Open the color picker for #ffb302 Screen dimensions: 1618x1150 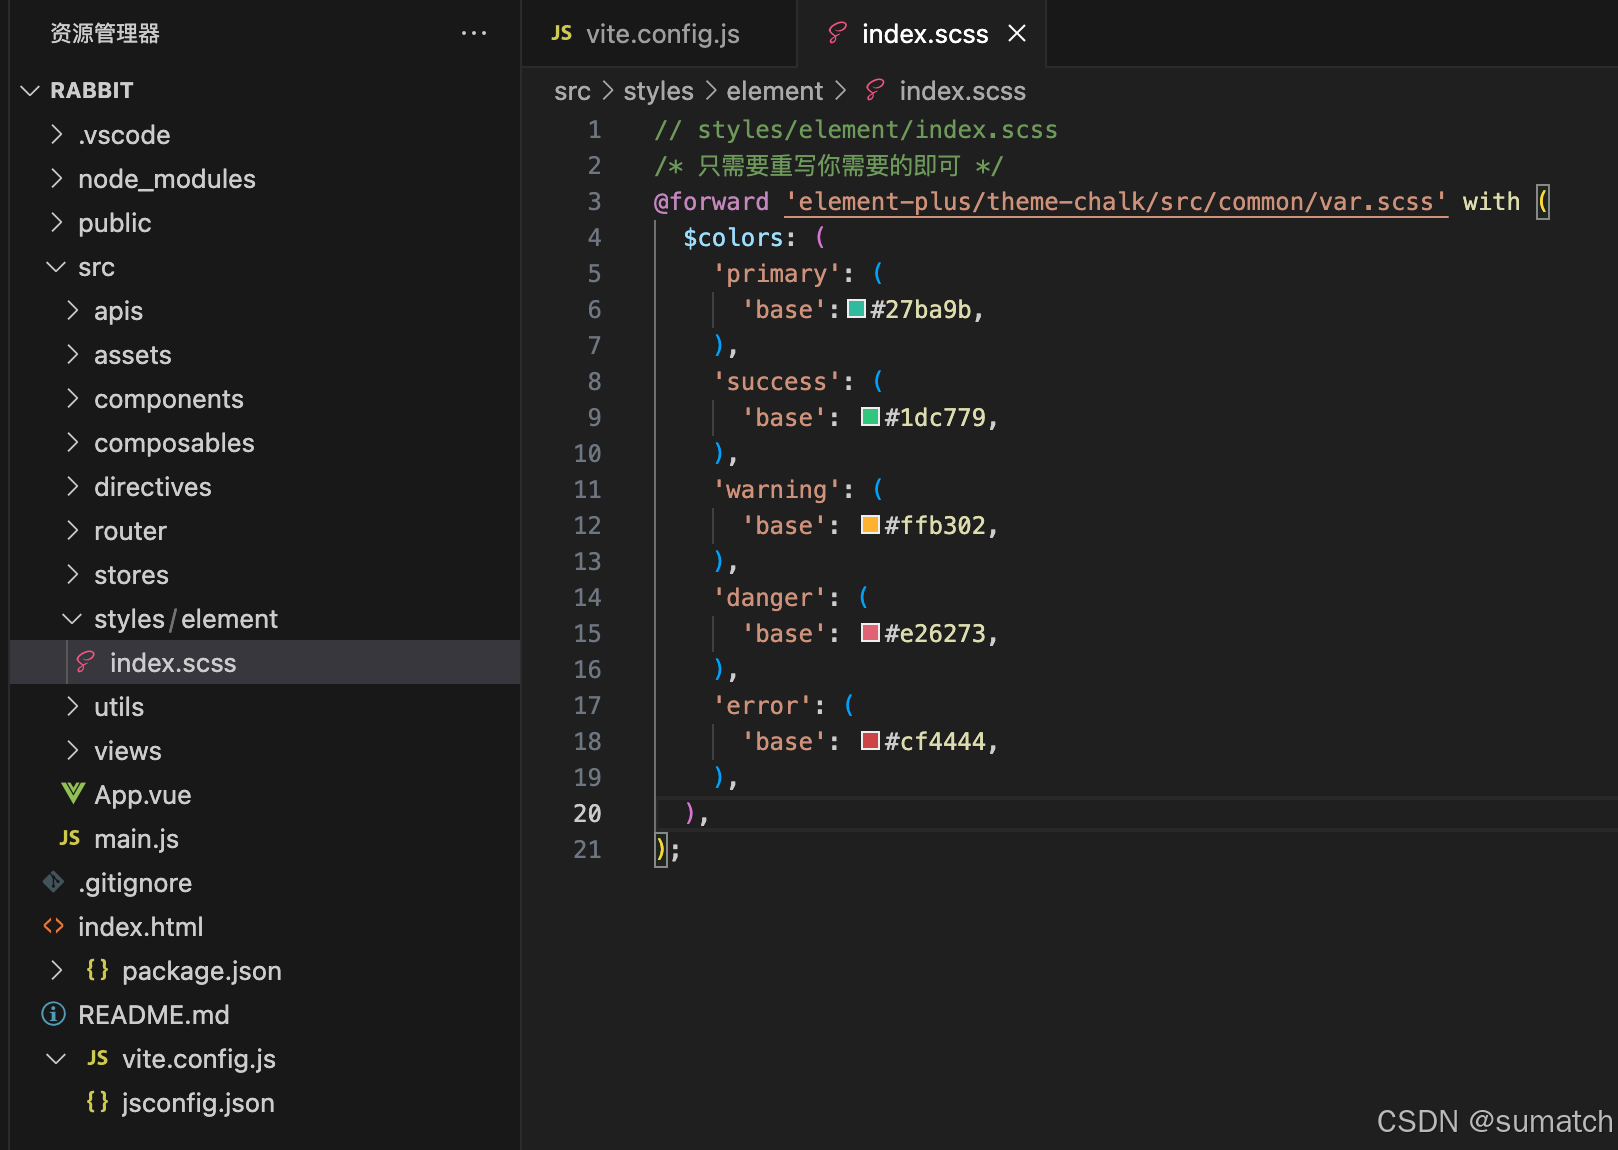click(x=870, y=525)
